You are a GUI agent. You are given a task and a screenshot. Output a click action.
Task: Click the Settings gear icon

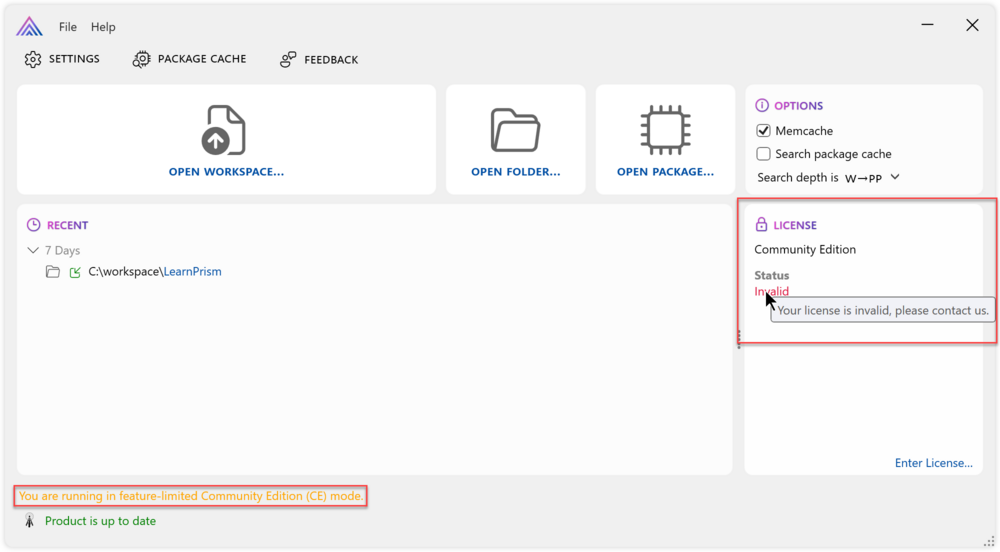coord(33,59)
